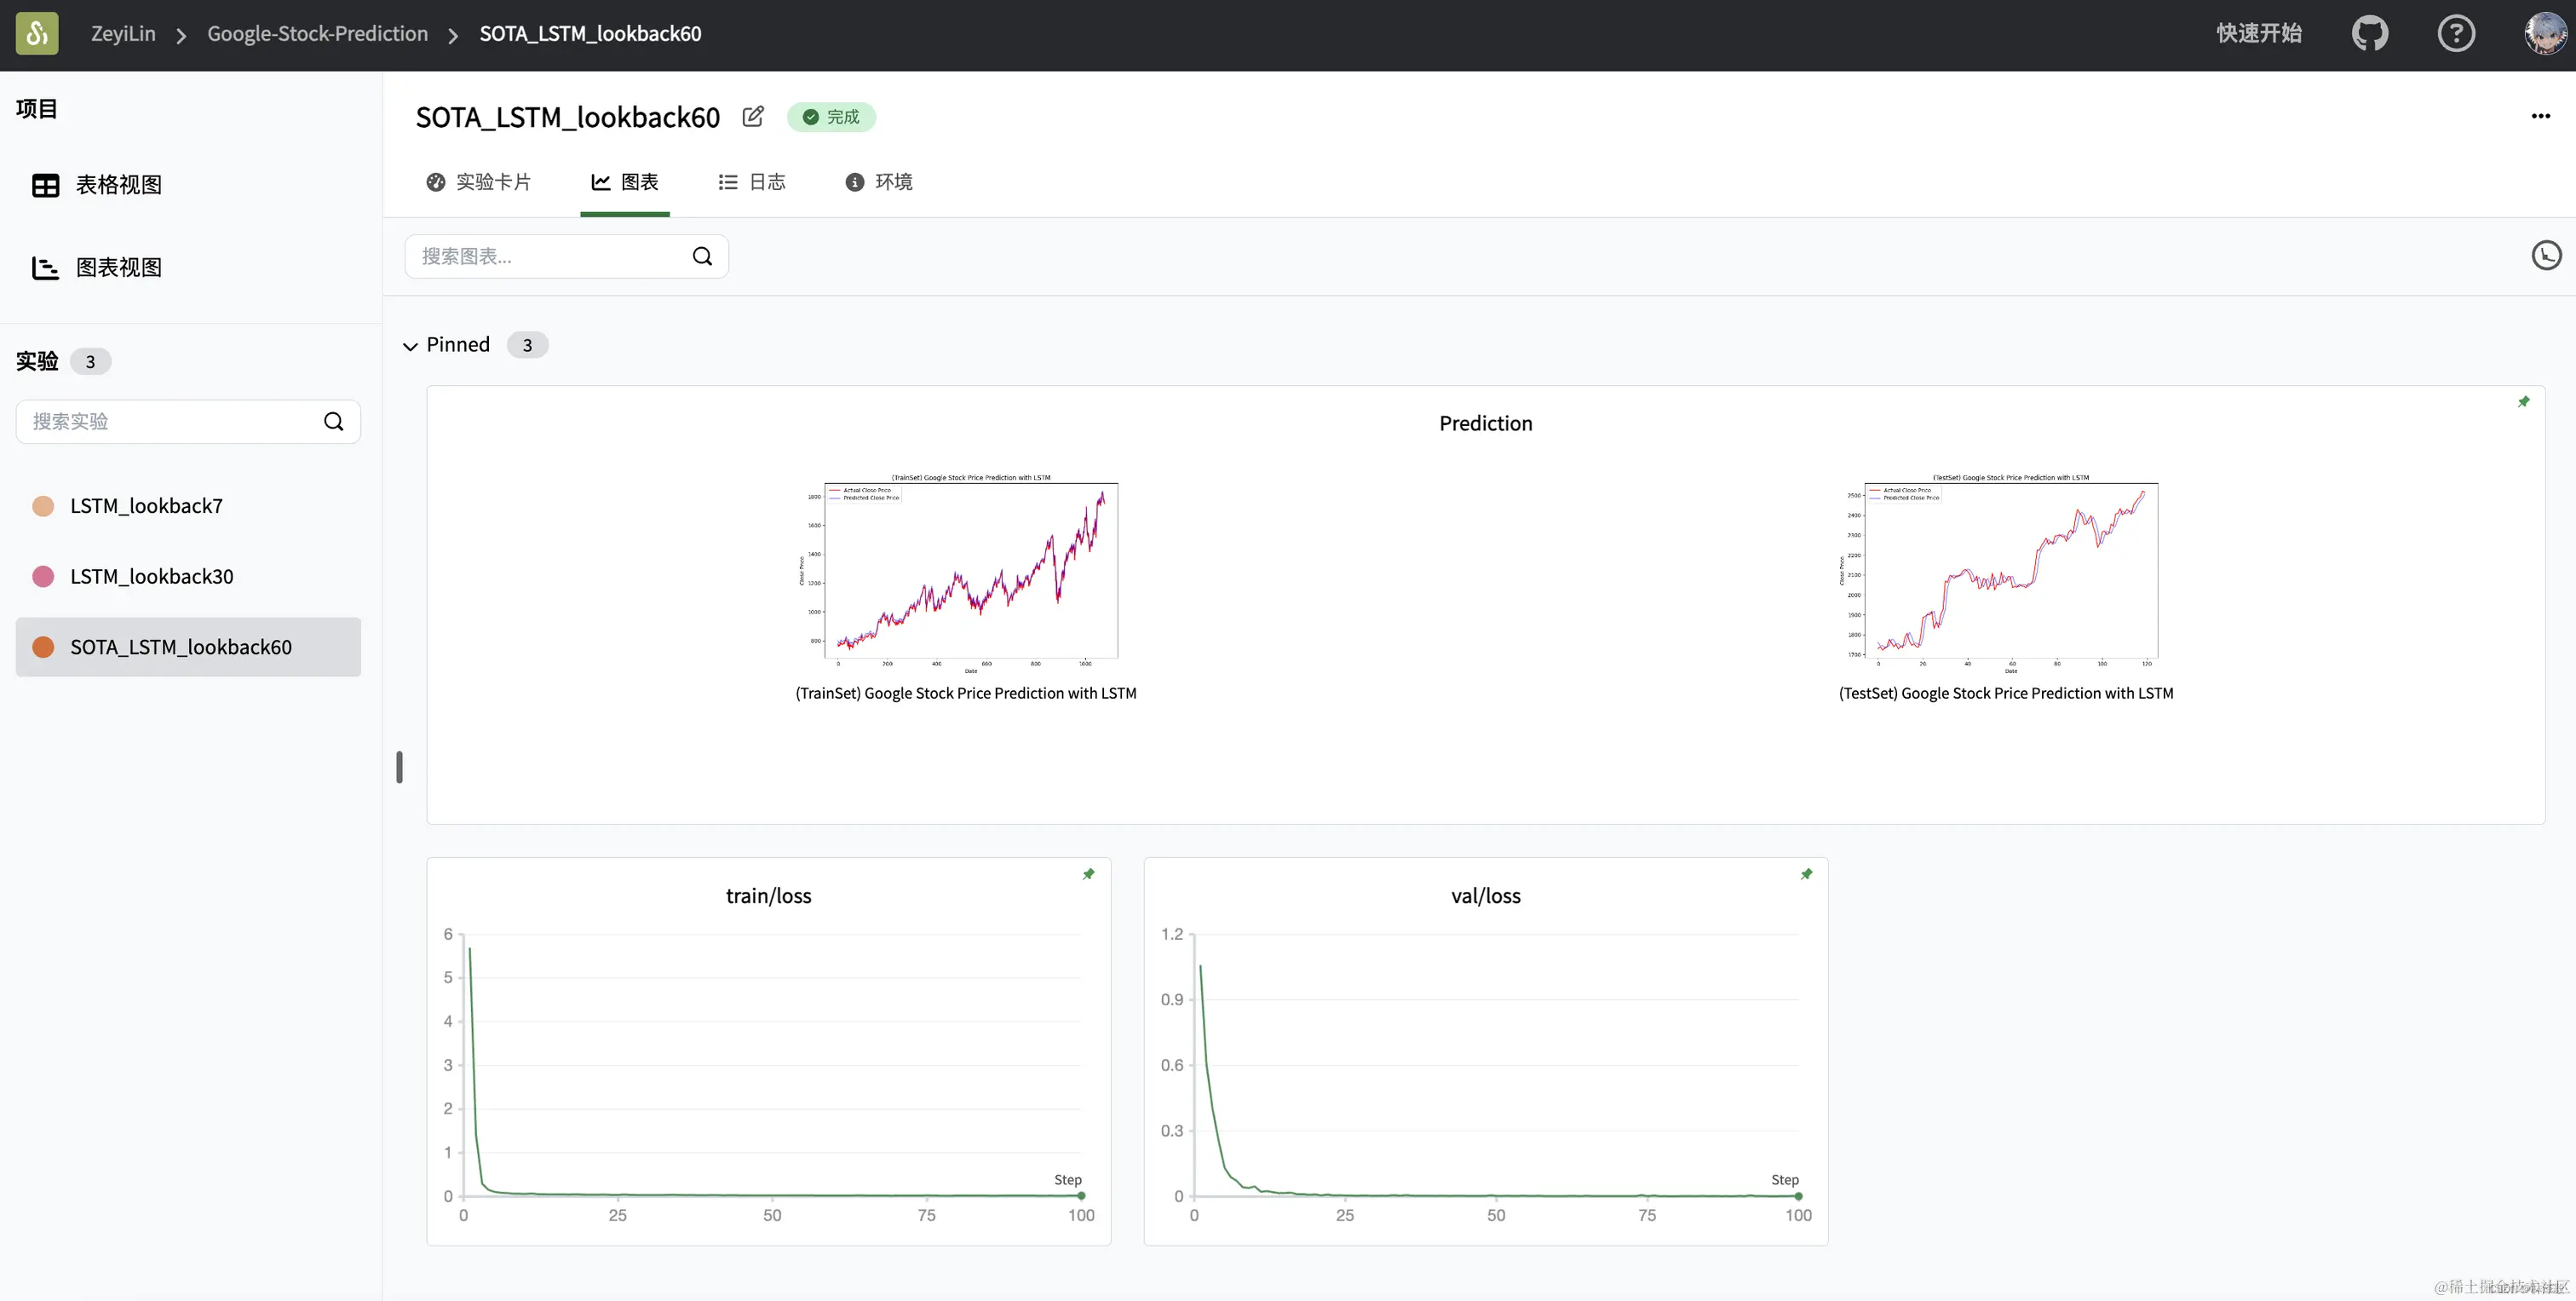
Task: Navigate to Google-Stock-Prediction breadcrumb
Action: coord(317,33)
